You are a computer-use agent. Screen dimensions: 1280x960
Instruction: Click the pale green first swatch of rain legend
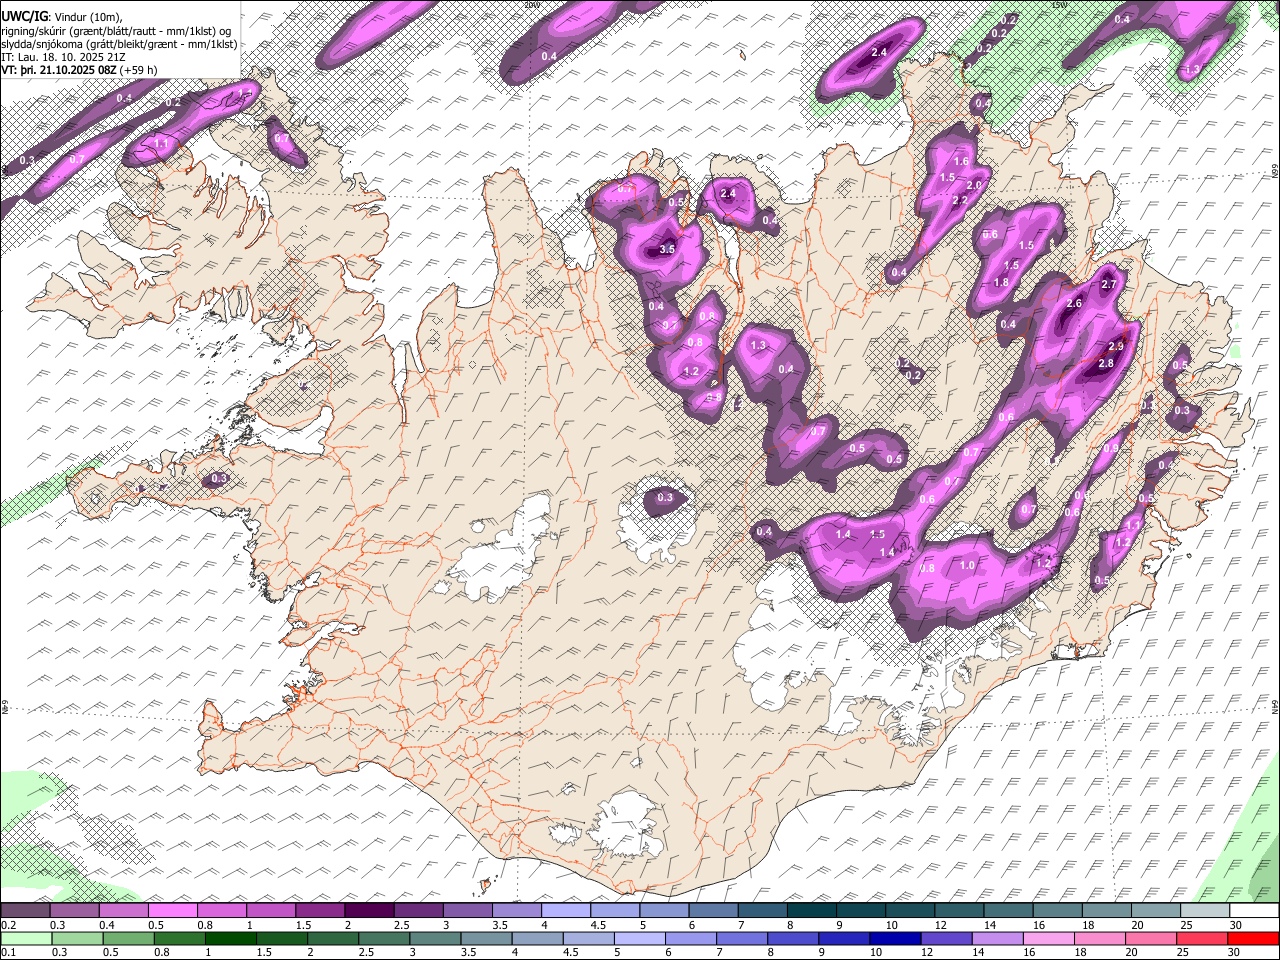tap(25, 939)
